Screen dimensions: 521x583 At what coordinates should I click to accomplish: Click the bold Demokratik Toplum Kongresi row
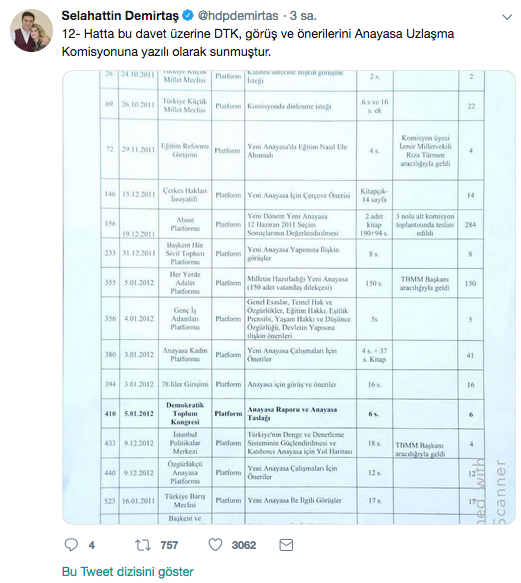(x=292, y=414)
